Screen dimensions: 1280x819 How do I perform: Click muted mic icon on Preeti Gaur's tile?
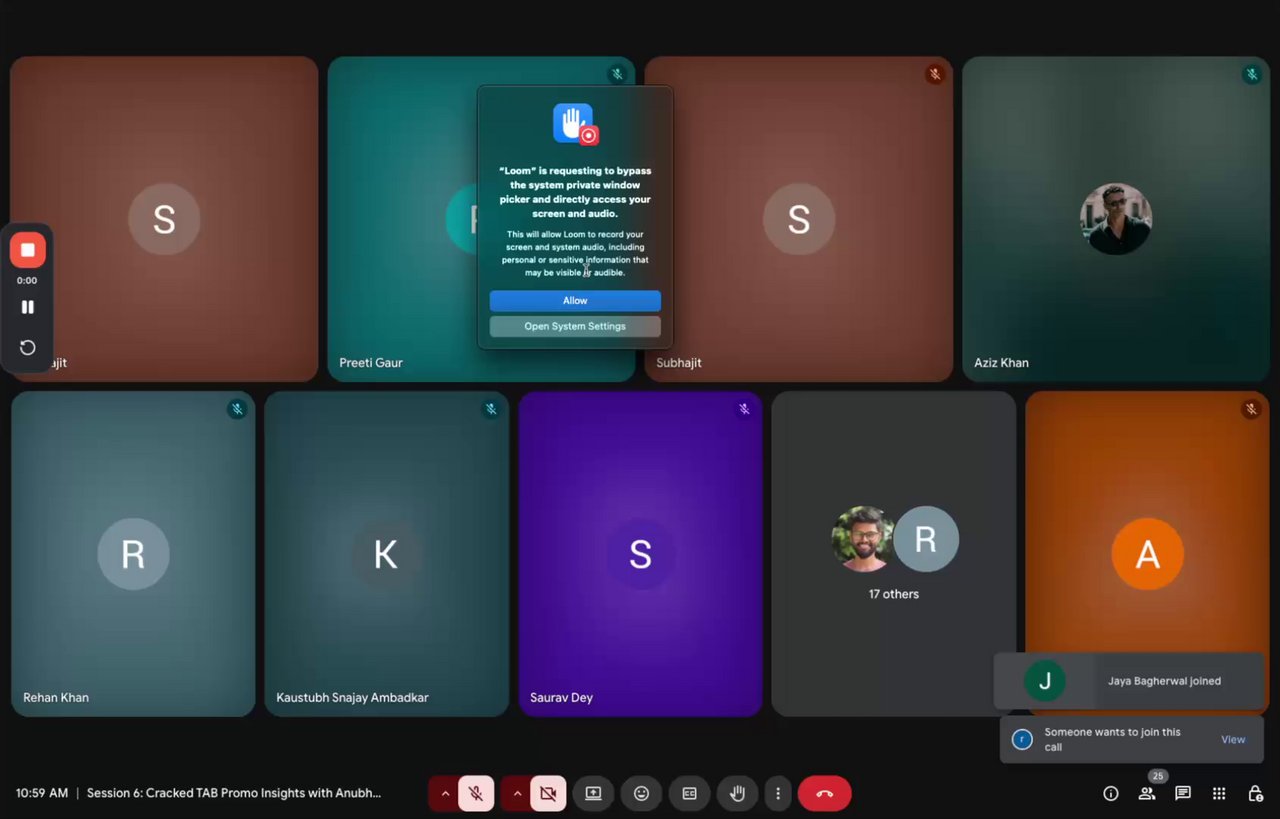point(617,74)
